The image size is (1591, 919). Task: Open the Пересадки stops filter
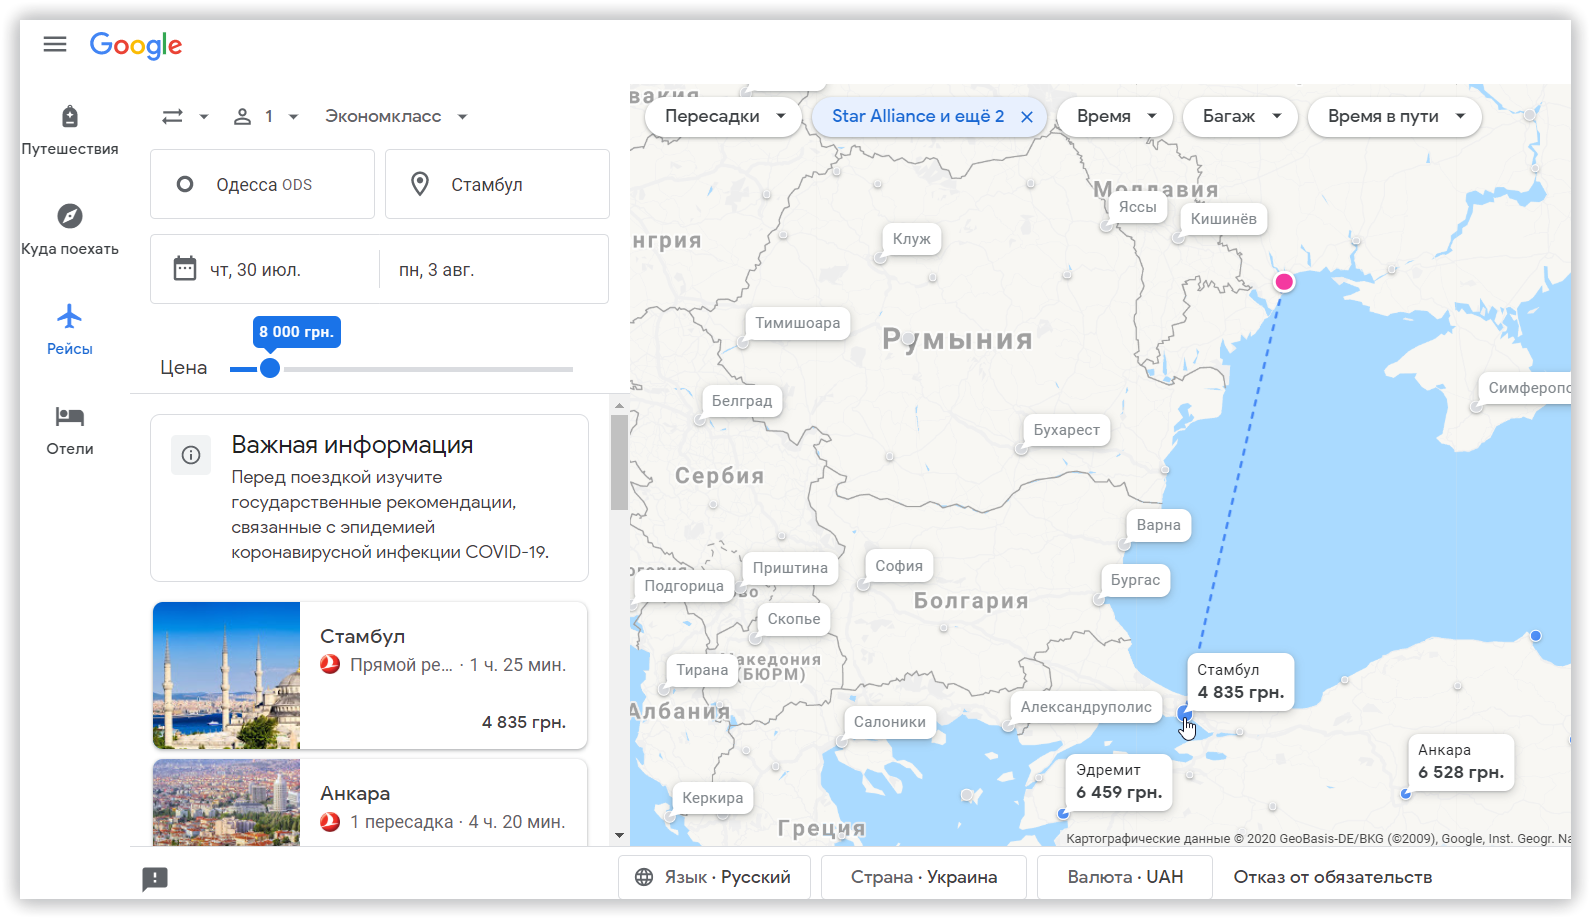724,116
